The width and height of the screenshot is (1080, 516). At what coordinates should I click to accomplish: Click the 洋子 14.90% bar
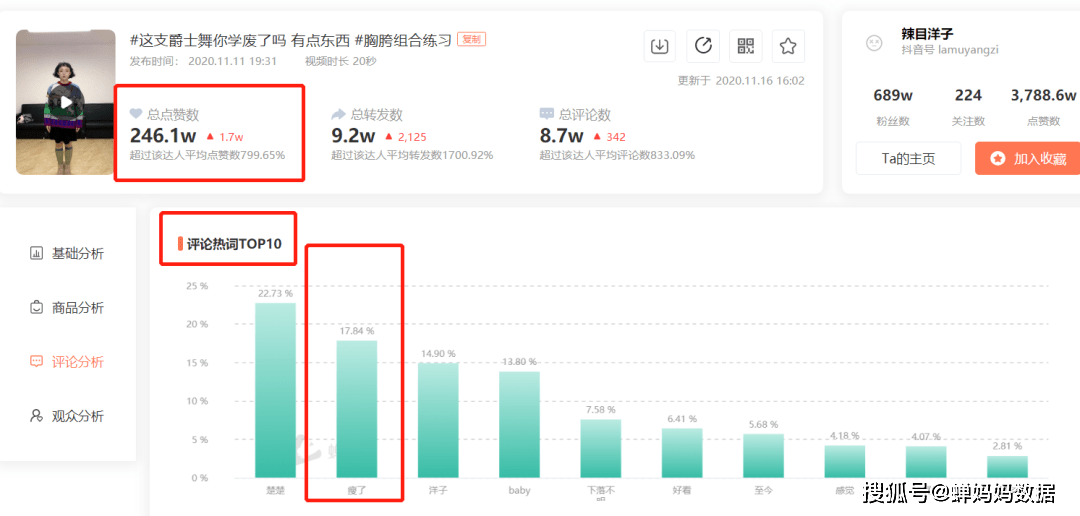click(x=438, y=420)
